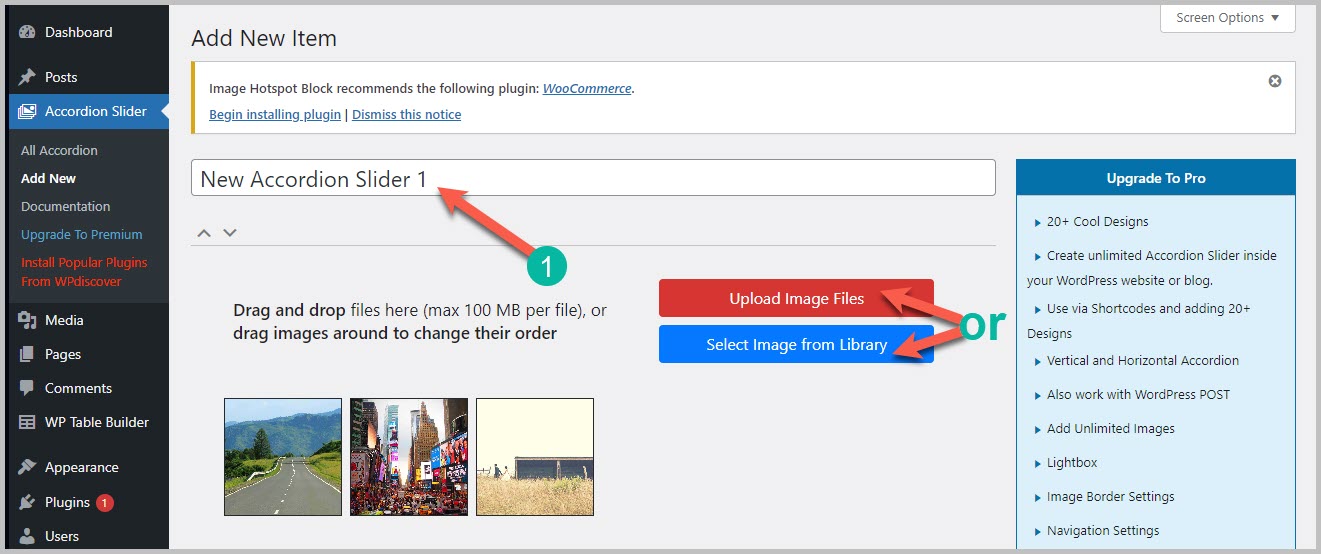The image size is (1321, 554).
Task: Open the Appearance menu
Action: point(84,467)
